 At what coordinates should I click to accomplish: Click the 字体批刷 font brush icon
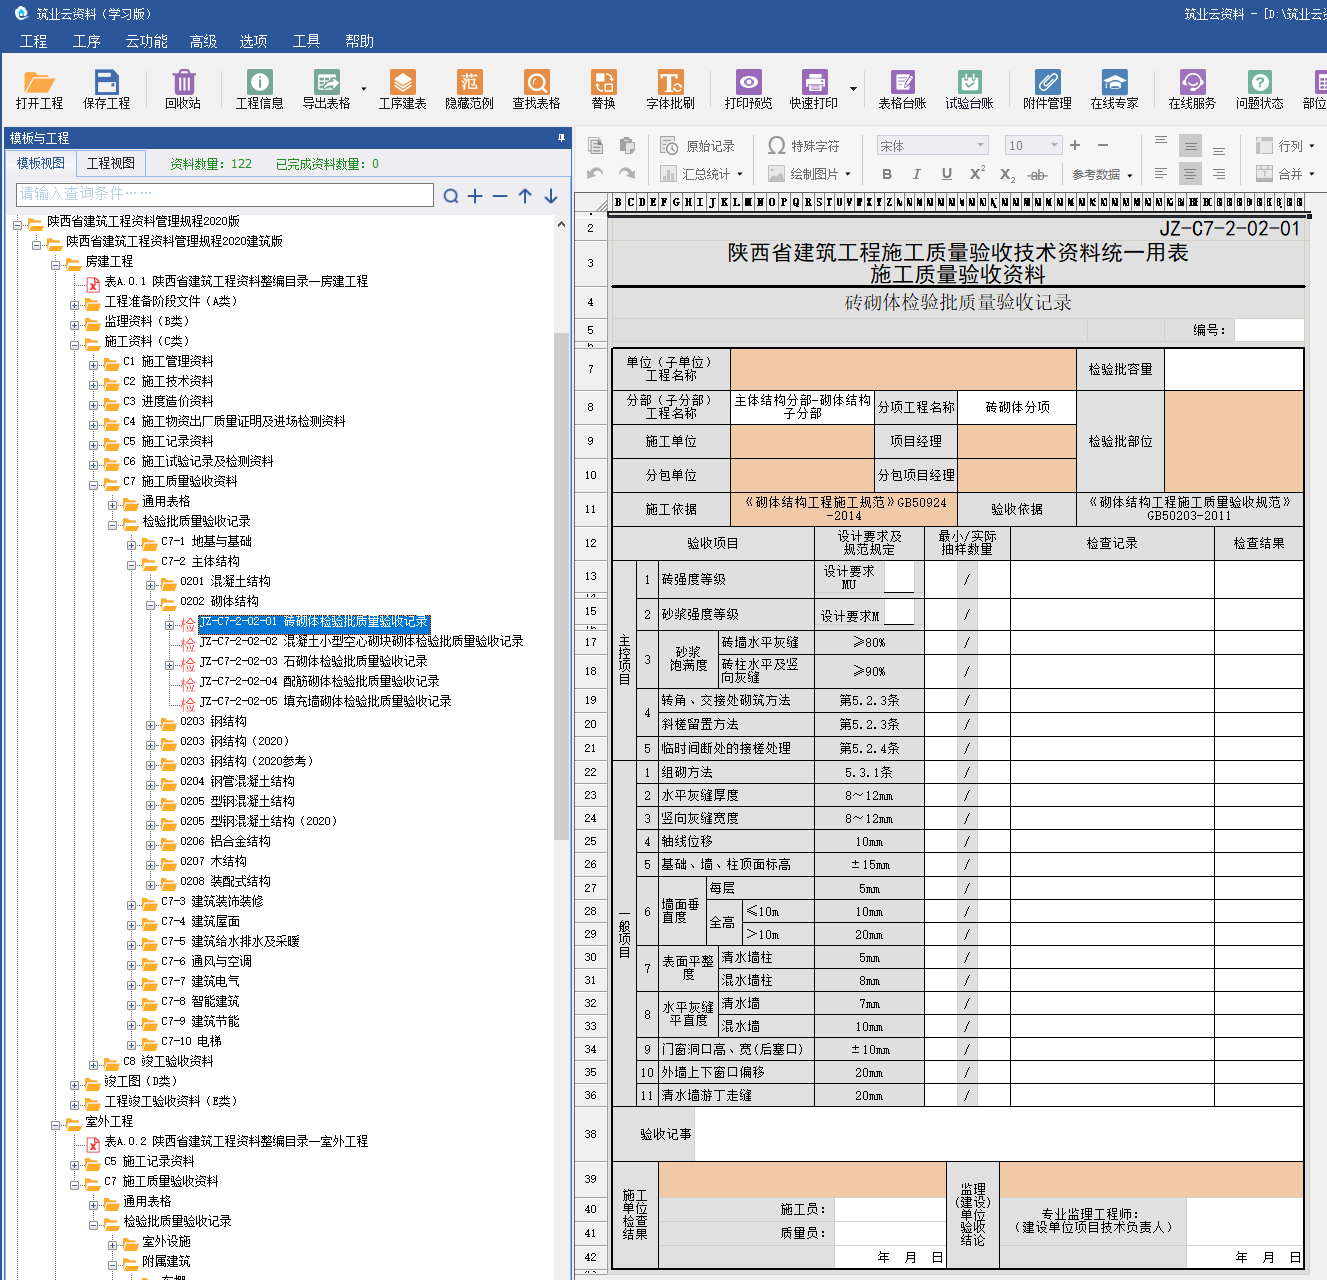(670, 89)
